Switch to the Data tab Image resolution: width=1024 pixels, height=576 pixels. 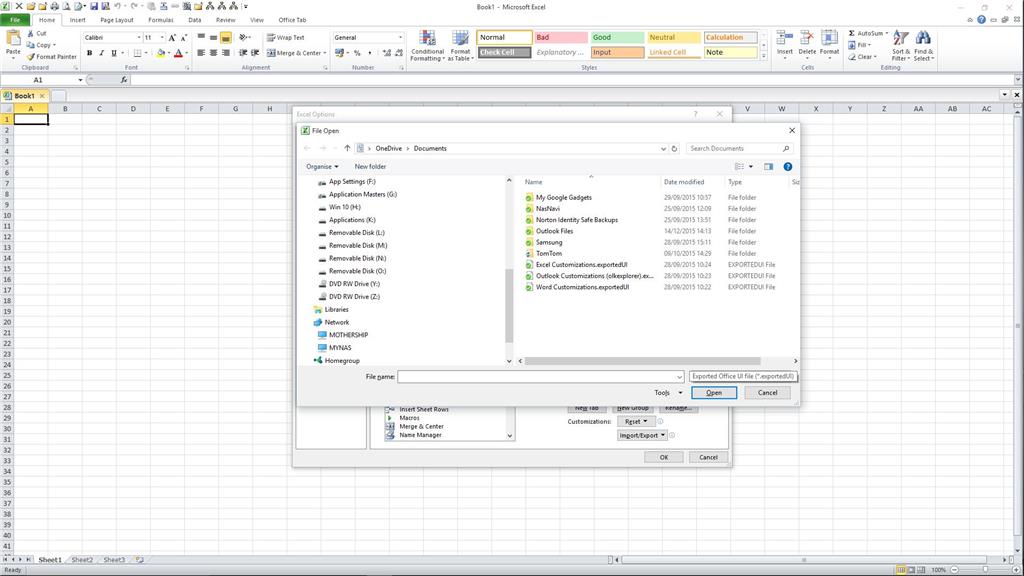pyautogui.click(x=195, y=20)
